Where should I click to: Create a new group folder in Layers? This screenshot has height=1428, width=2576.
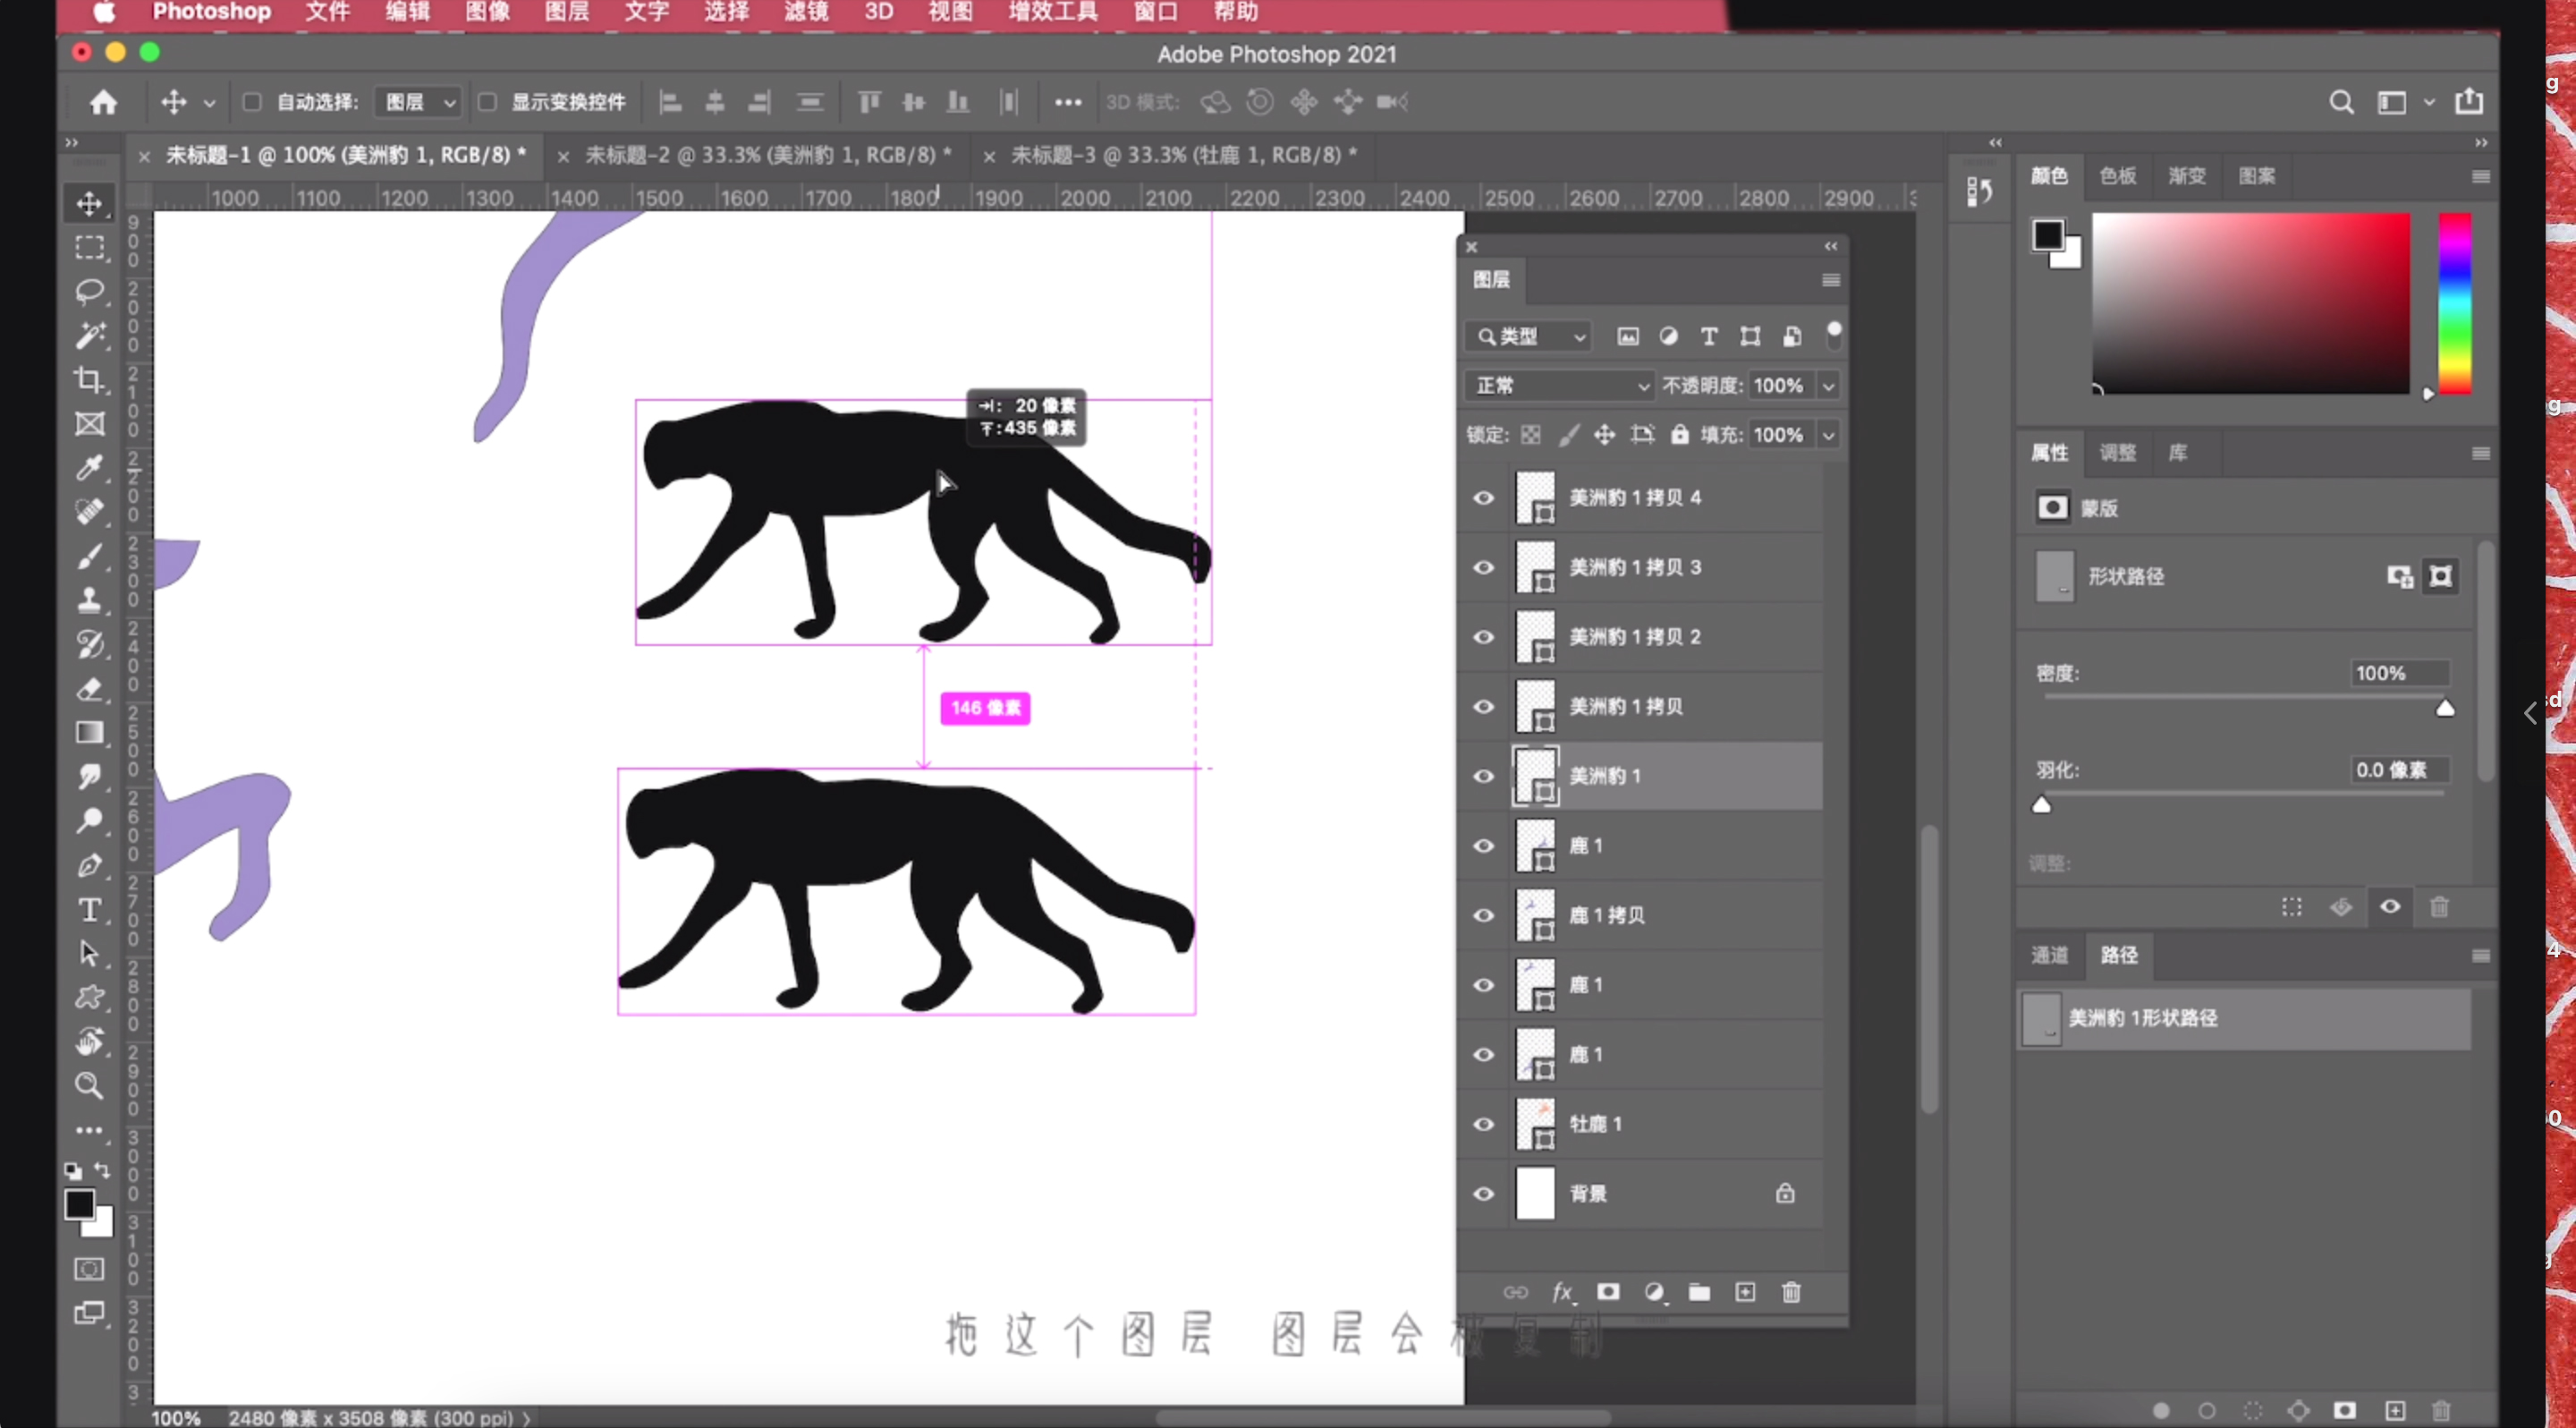1699,1292
